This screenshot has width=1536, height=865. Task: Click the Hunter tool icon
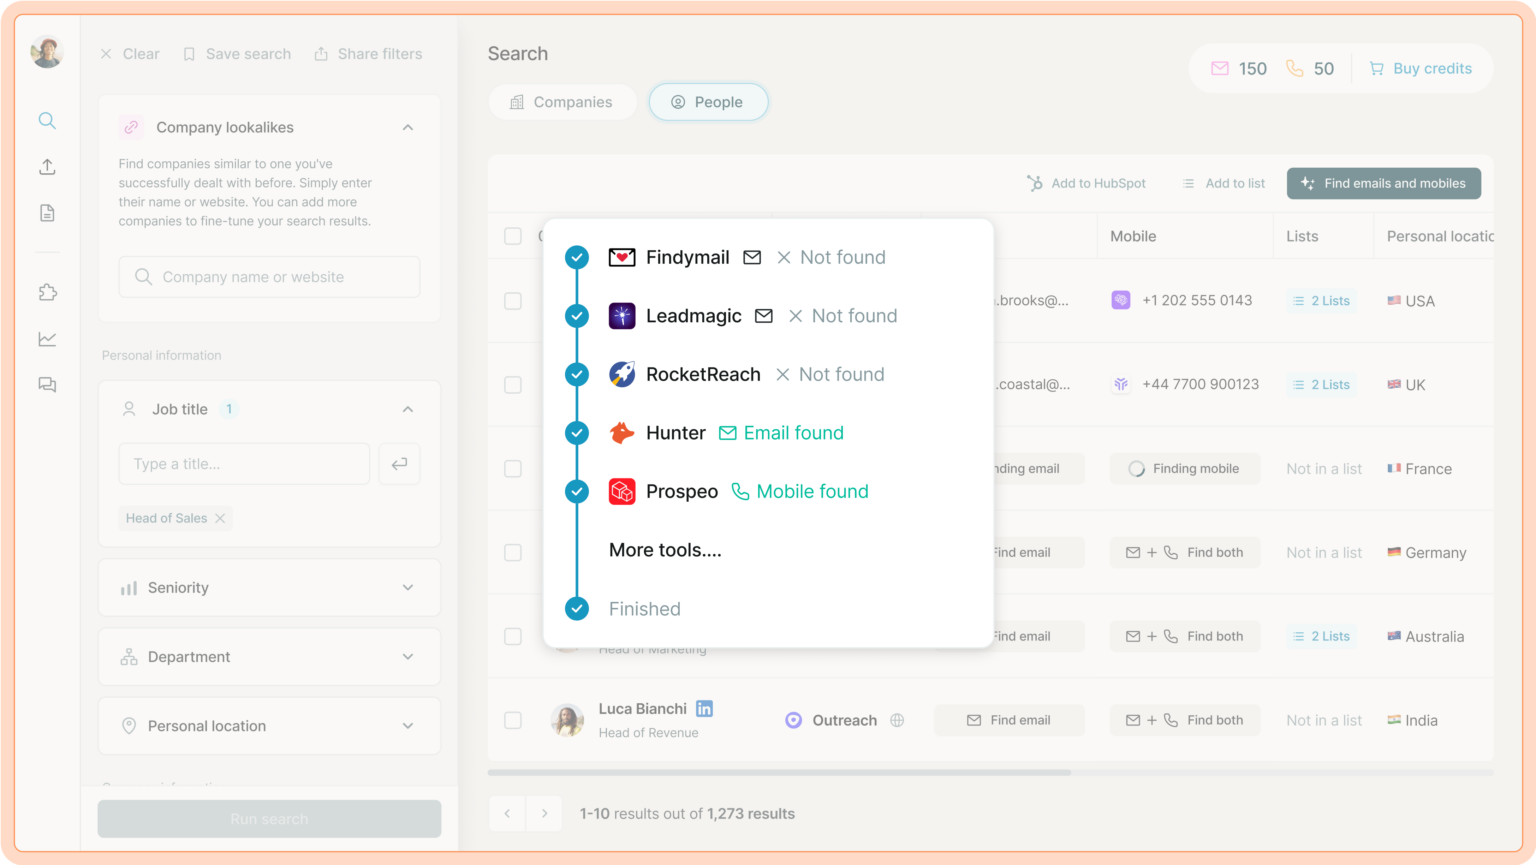pyautogui.click(x=622, y=433)
